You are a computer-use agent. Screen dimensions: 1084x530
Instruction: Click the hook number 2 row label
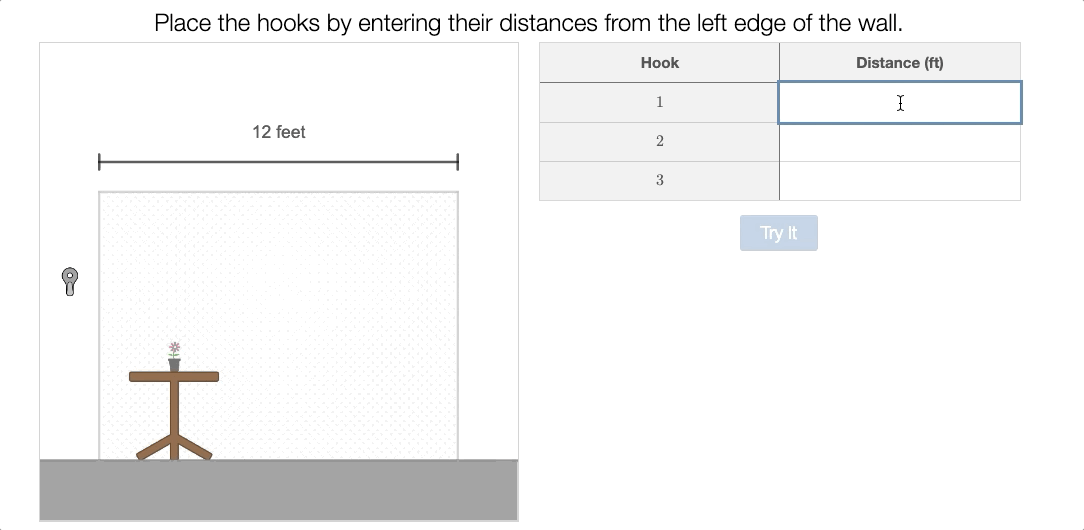[660, 142]
